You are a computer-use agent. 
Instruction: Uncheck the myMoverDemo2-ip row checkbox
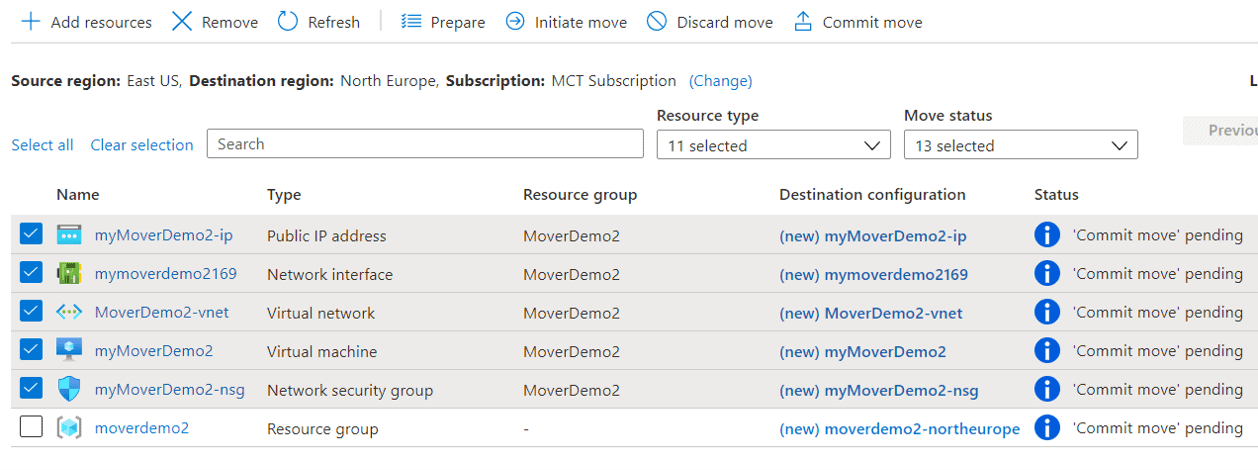point(31,234)
